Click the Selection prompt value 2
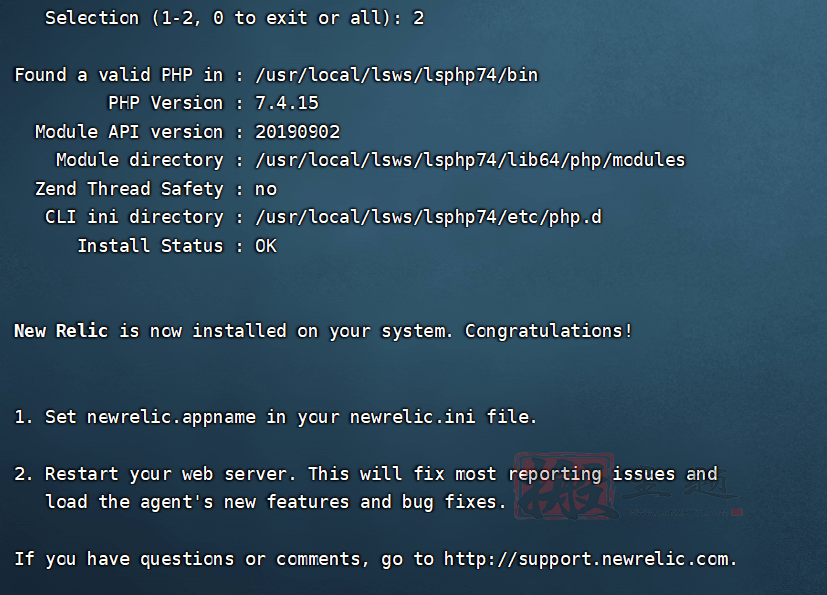The image size is (827, 595). 418,18
